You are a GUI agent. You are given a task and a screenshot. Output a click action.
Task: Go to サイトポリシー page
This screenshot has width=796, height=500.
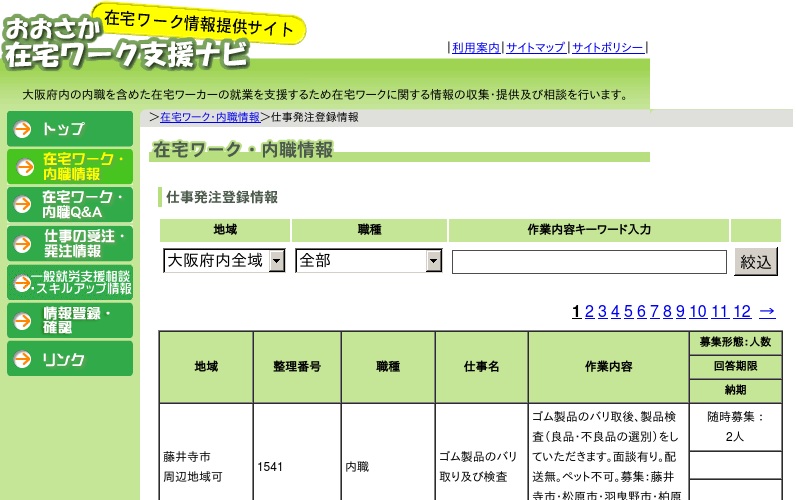[x=608, y=47]
